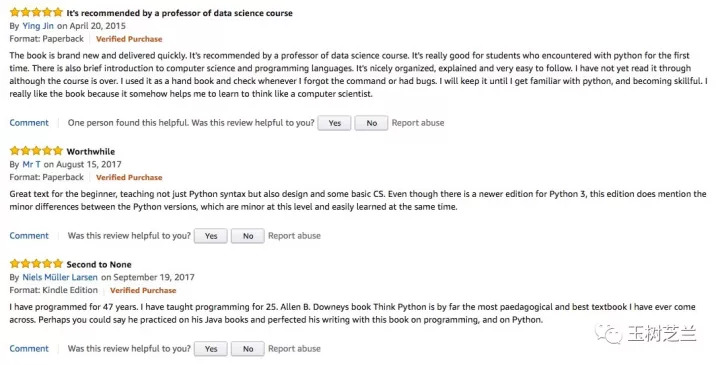This screenshot has width=720, height=365.
Task: Click the review title 'Second to None'
Action: coord(99,264)
